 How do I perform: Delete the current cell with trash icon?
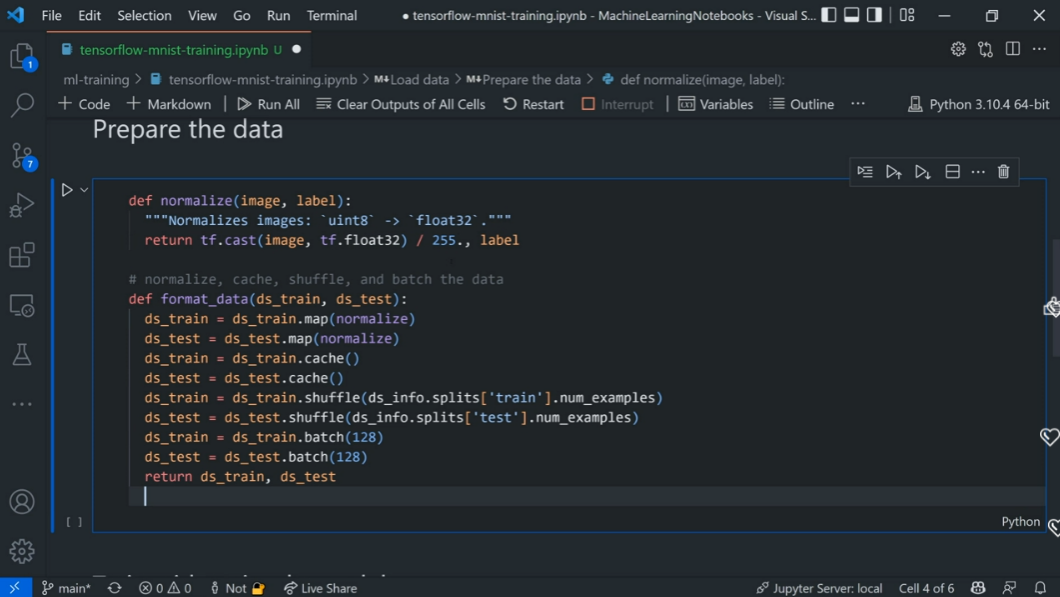[x=1003, y=172]
